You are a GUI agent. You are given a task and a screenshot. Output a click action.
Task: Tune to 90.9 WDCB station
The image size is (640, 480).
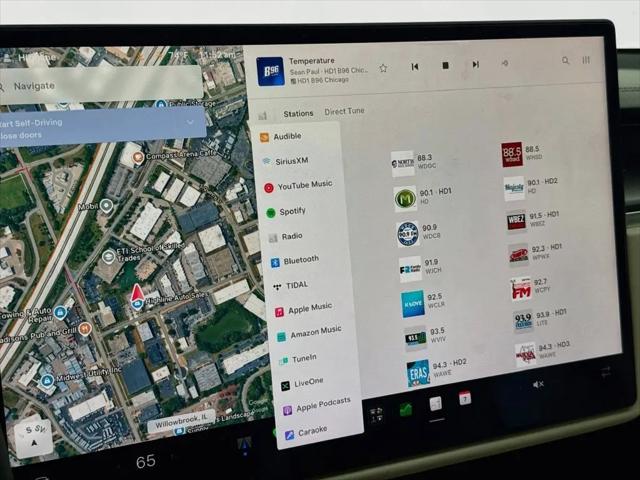point(419,233)
